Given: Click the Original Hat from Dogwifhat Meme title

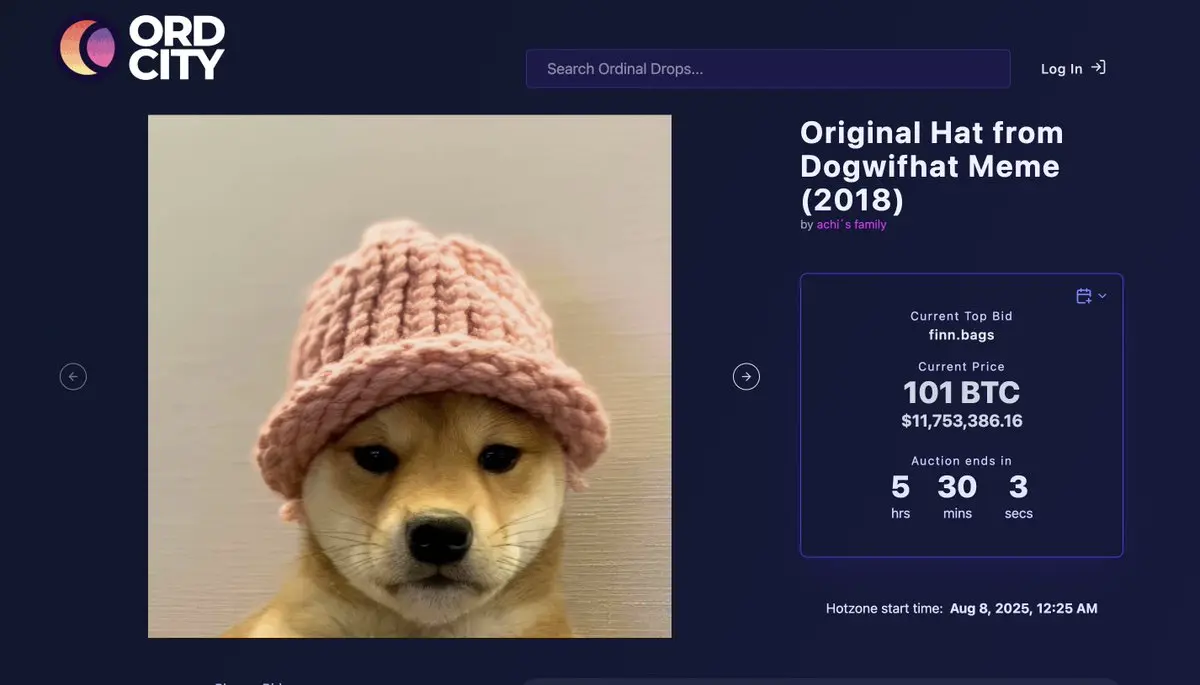Looking at the screenshot, I should tap(932, 166).
